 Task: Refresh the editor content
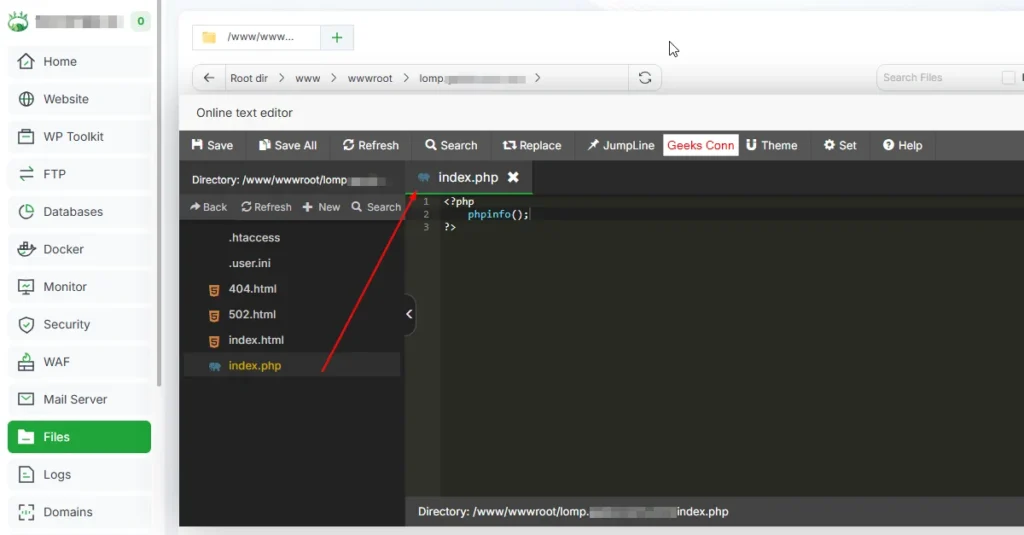[370, 146]
